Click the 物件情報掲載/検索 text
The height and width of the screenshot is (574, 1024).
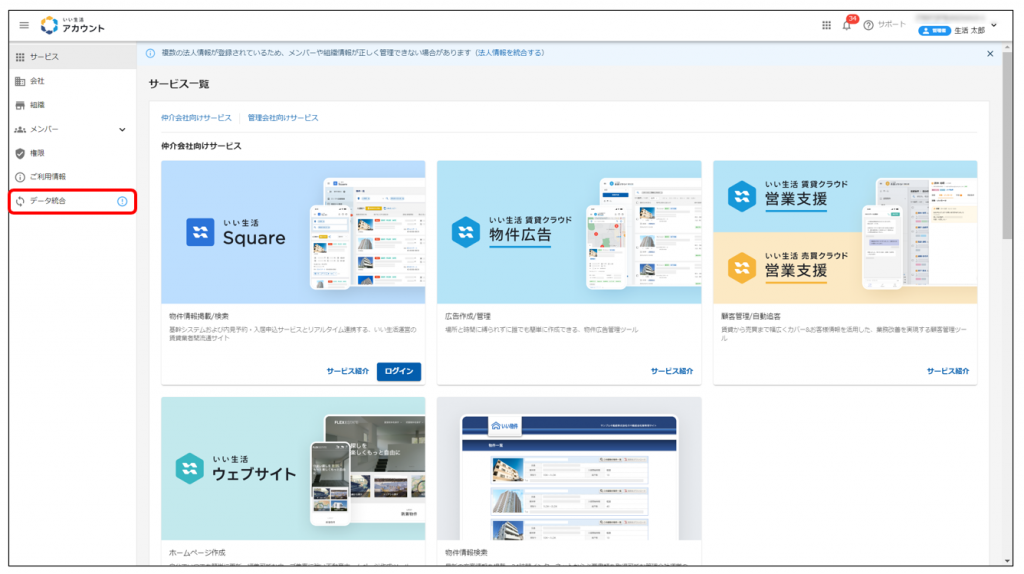199,316
